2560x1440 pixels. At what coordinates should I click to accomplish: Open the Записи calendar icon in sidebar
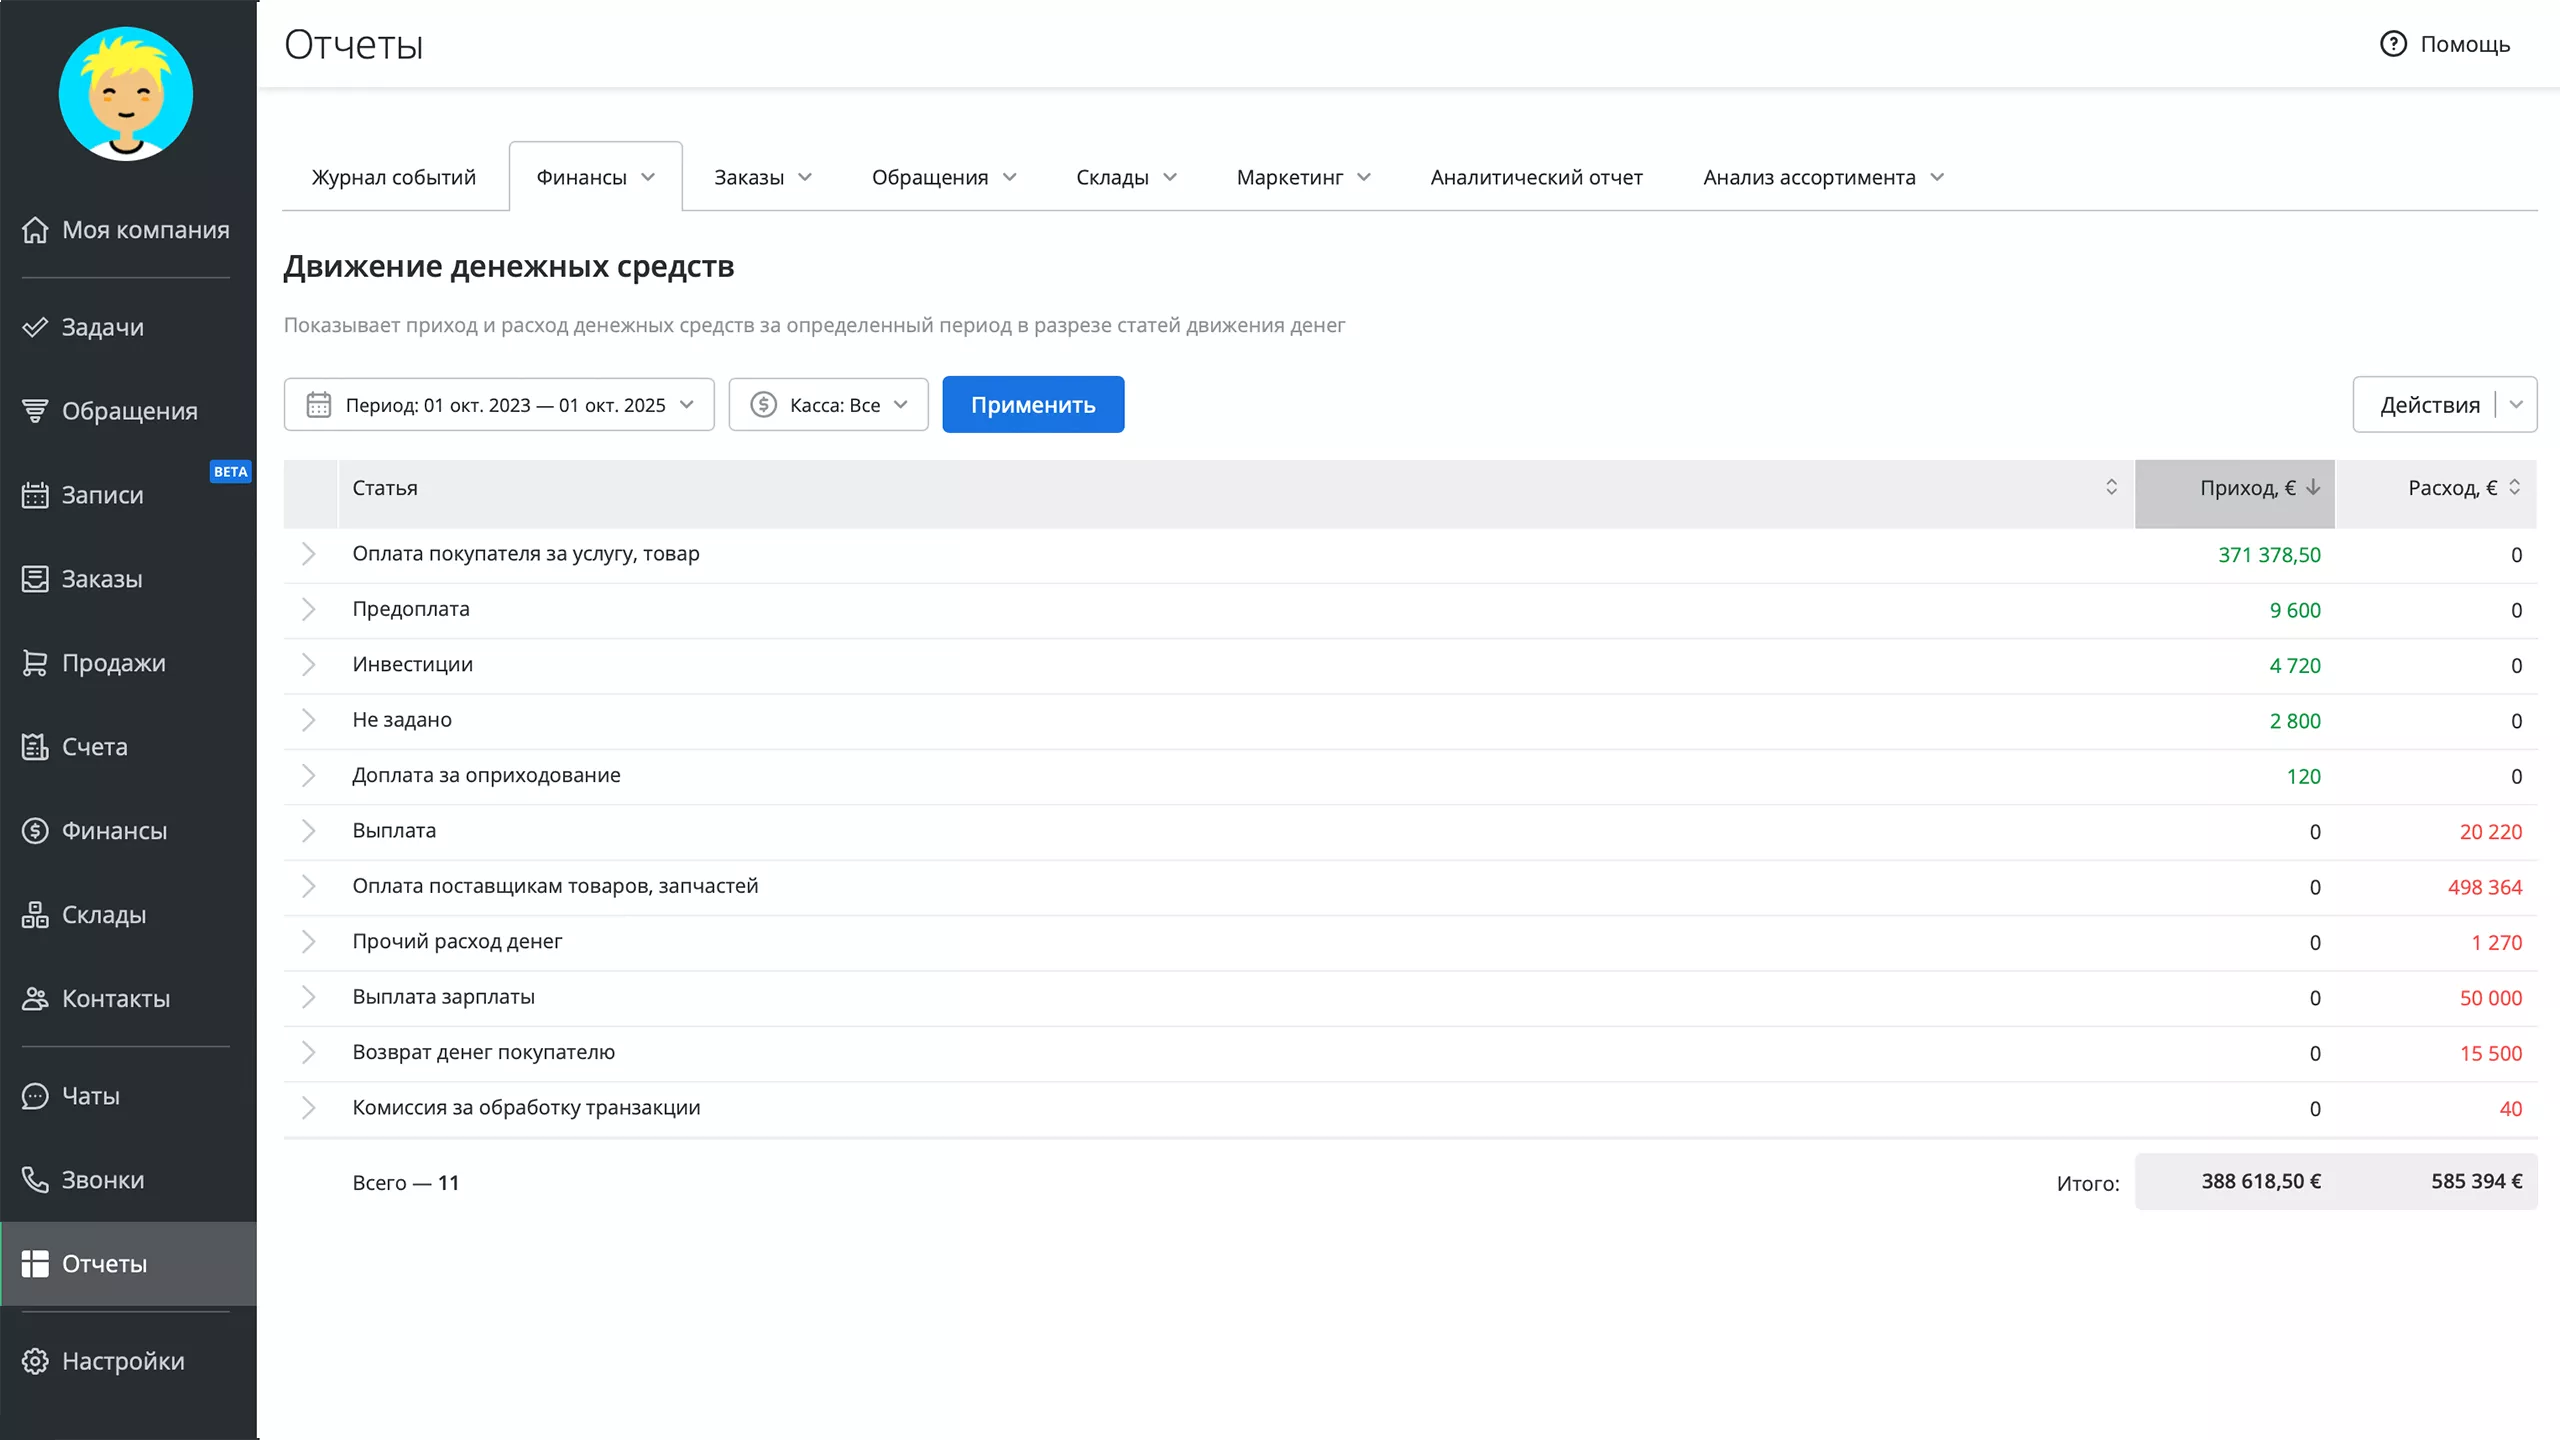click(x=35, y=495)
